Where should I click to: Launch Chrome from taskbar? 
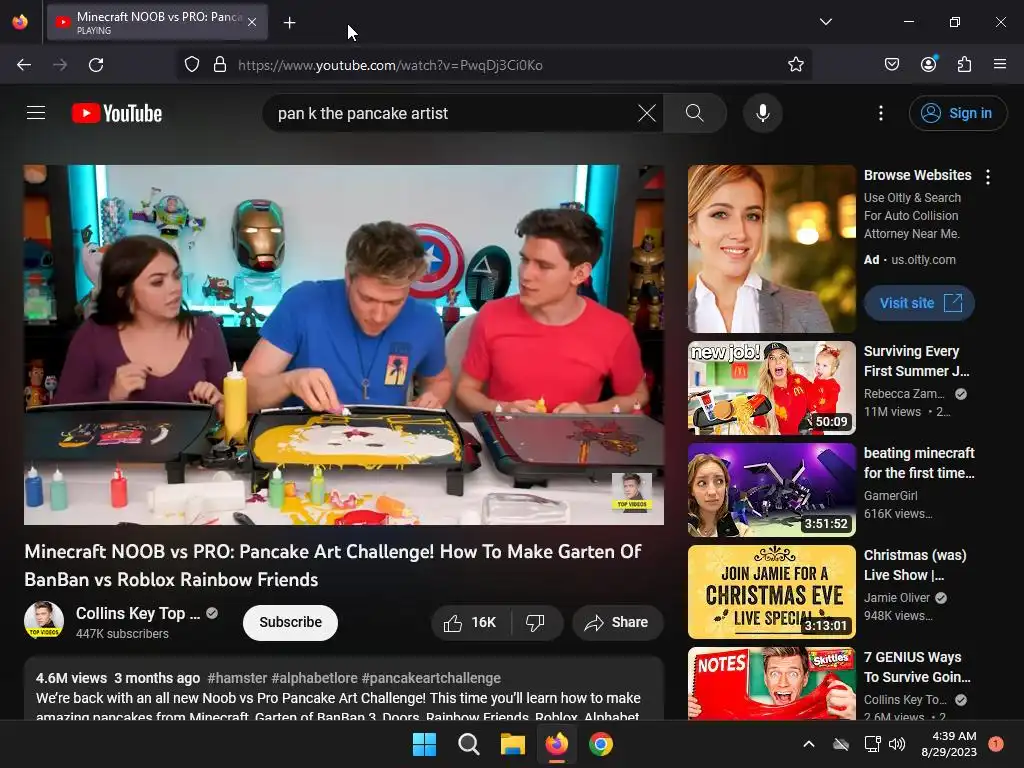(601, 744)
